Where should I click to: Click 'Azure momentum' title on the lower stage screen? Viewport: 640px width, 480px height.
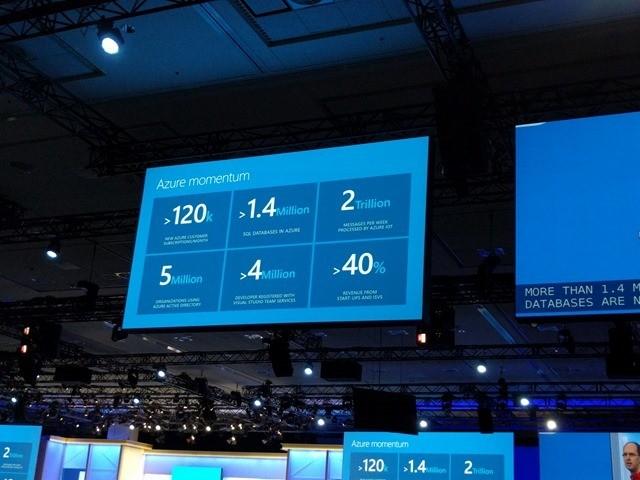(380, 444)
